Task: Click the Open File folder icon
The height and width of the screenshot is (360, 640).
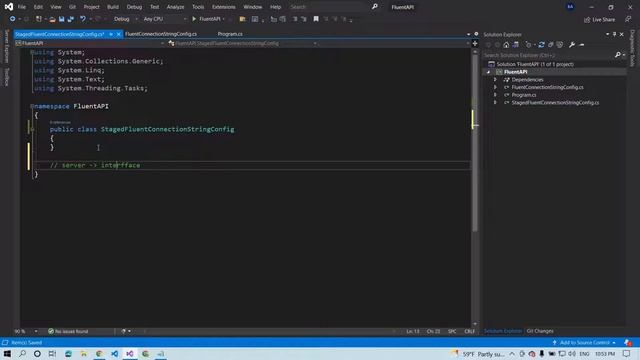Action: click(x=52, y=19)
